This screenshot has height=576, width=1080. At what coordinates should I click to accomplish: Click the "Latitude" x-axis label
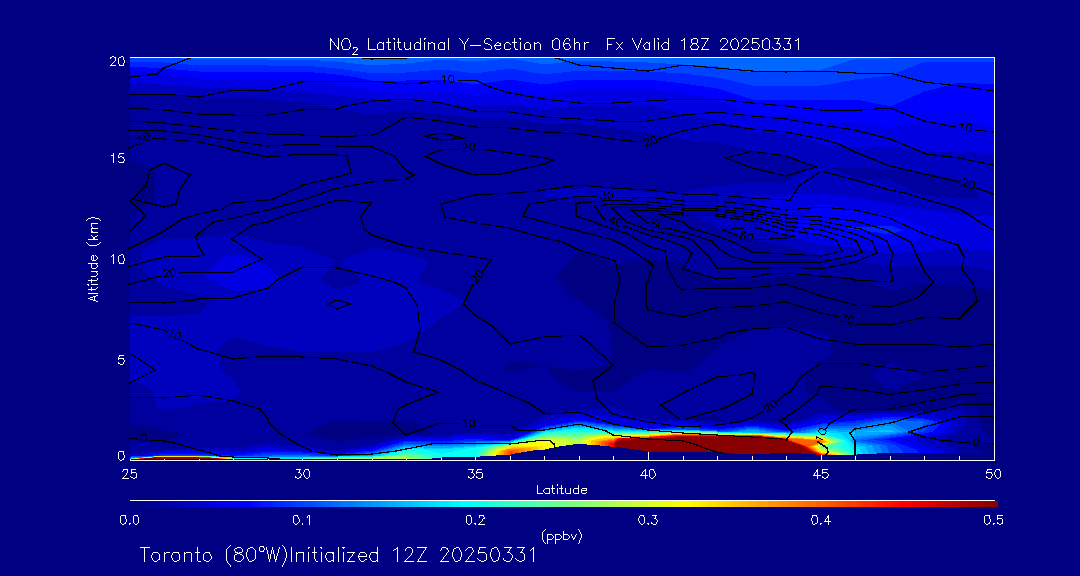coord(562,490)
